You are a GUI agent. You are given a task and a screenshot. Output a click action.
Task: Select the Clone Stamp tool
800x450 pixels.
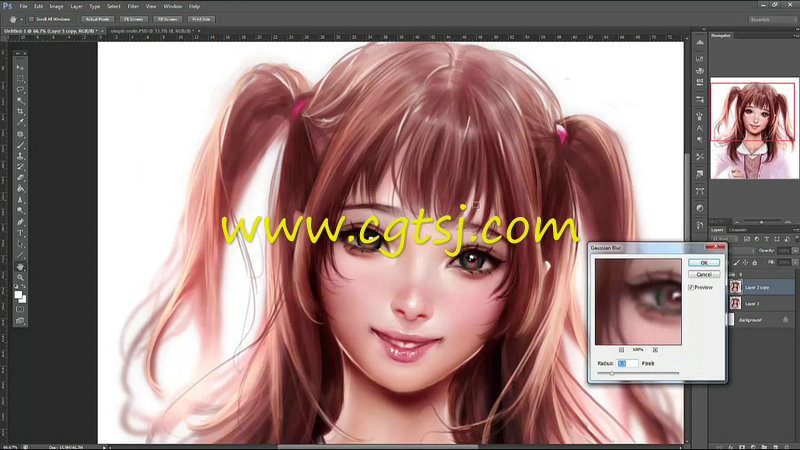click(20, 156)
